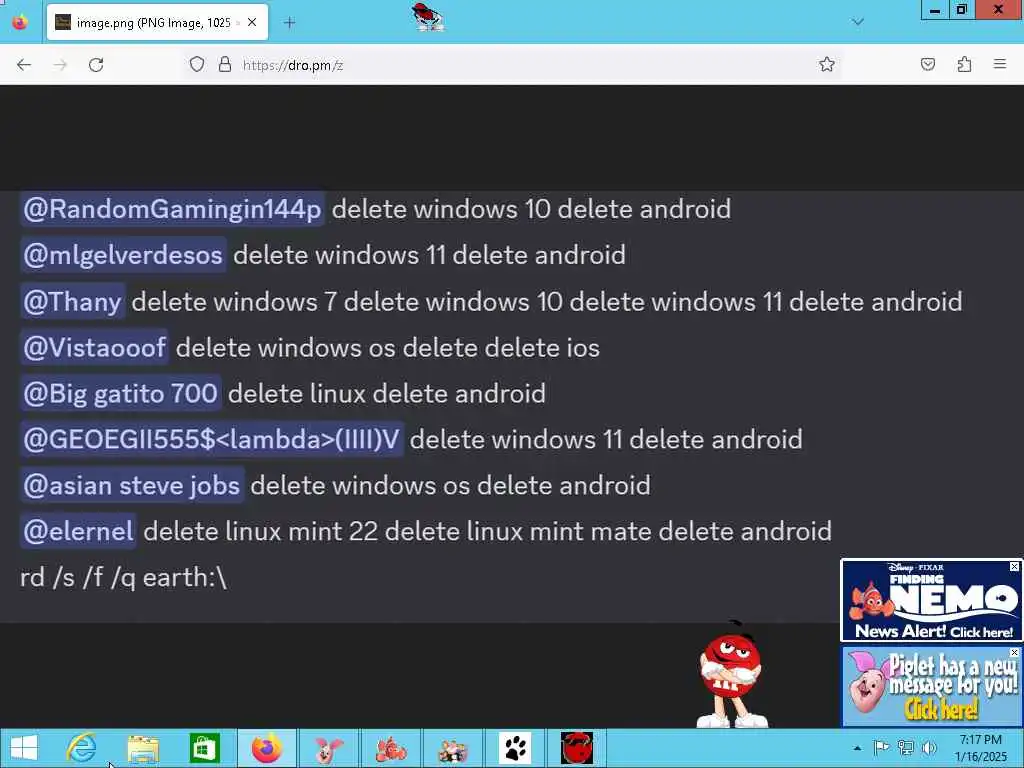Screen dimensions: 1024x768
Task: Go back to the previous page
Action: coord(24,65)
